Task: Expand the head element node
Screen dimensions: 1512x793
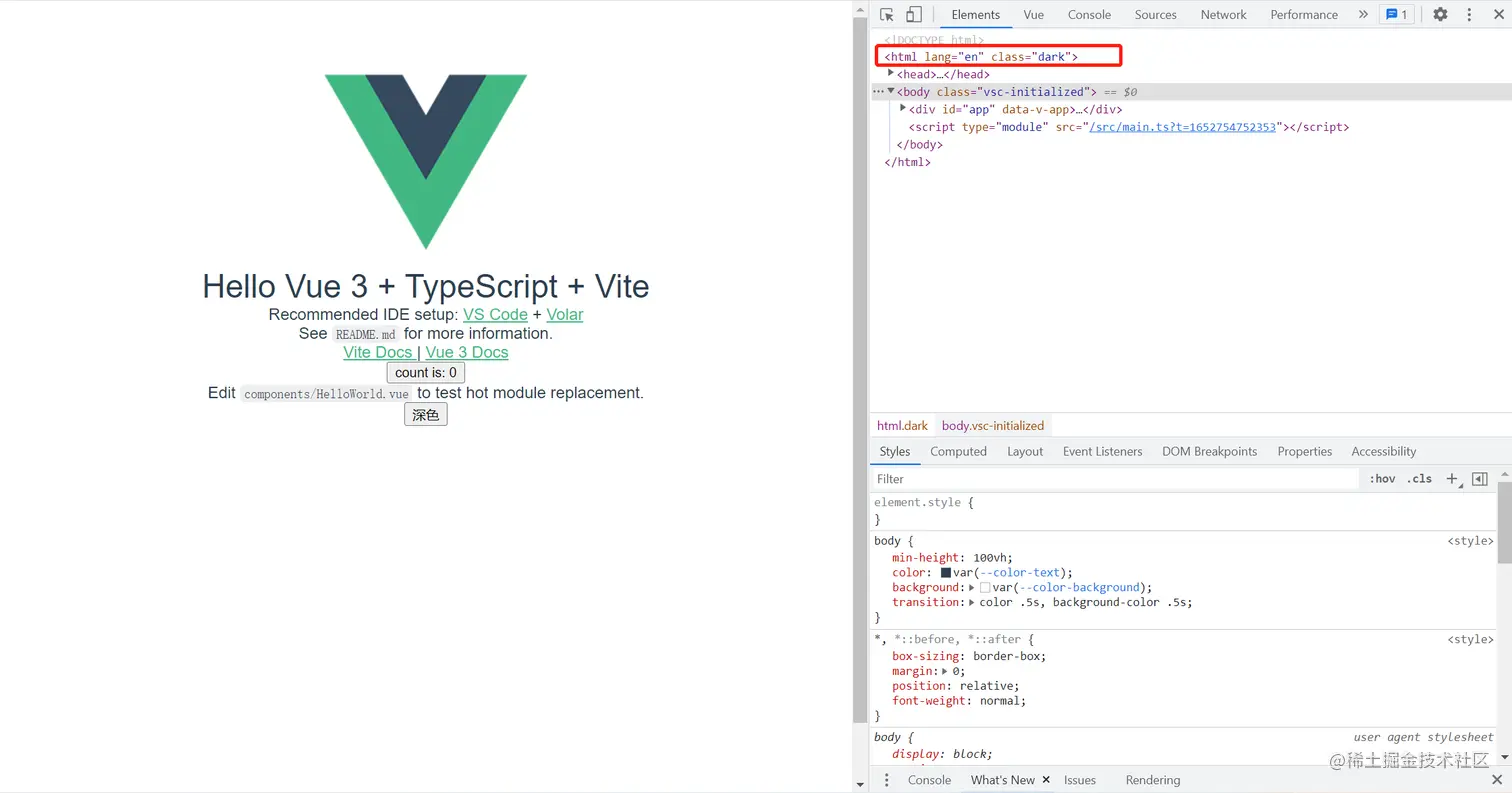Action: (891, 74)
